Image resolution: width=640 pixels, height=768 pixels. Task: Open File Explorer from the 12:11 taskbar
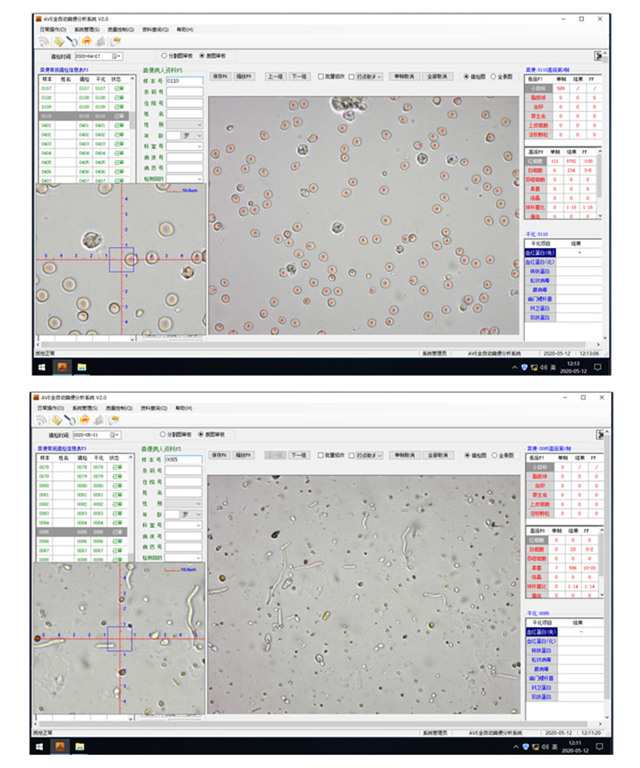pos(80,746)
